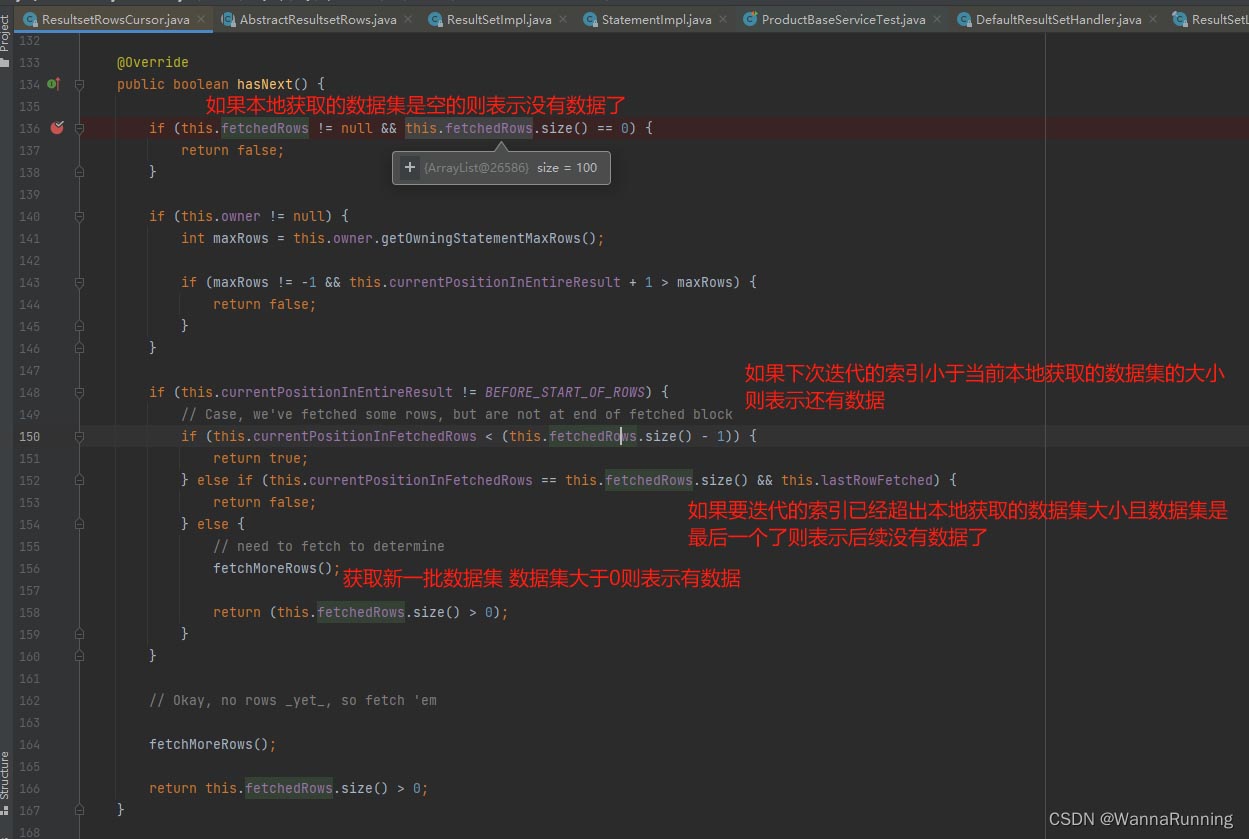This screenshot has width=1249, height=839.
Task: Click the StatementImpl.java class file icon
Action: tap(590, 19)
